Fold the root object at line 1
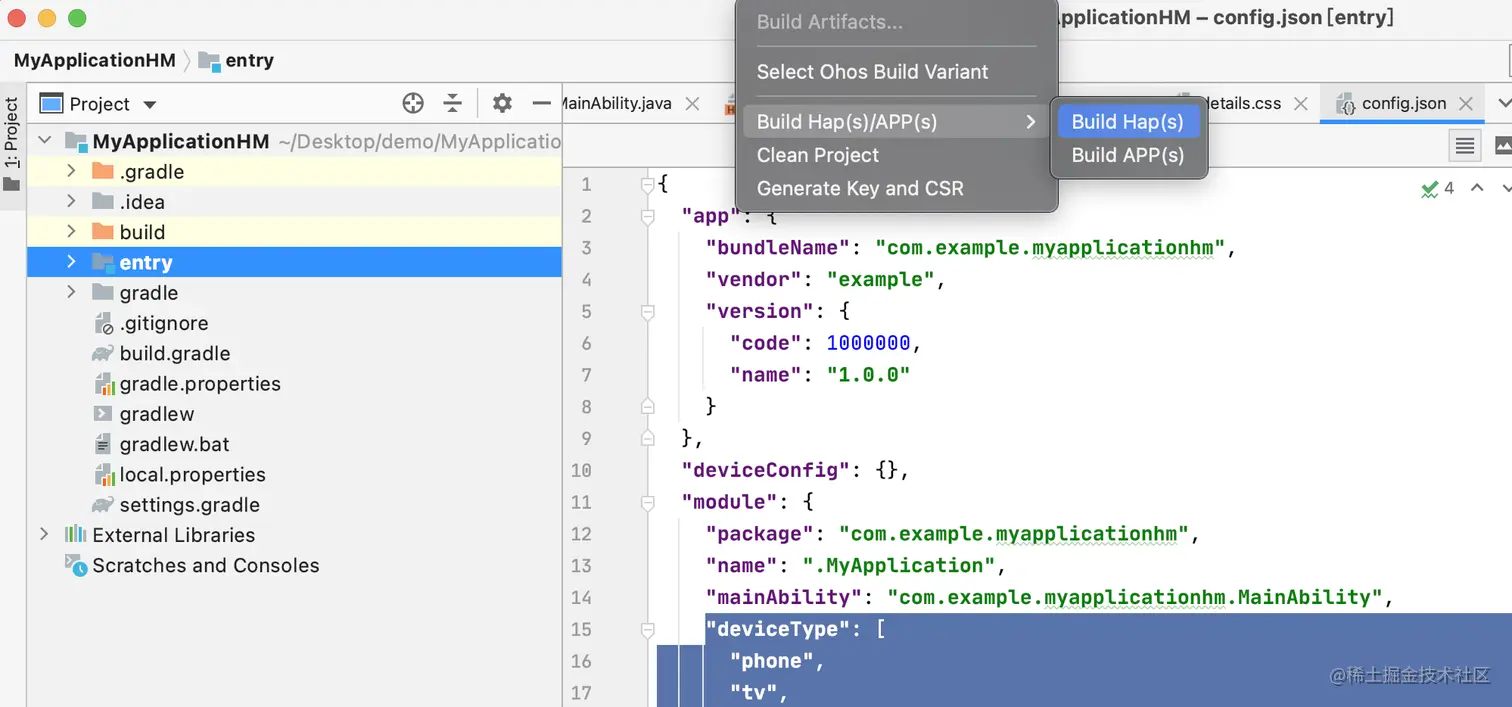 click(648, 184)
